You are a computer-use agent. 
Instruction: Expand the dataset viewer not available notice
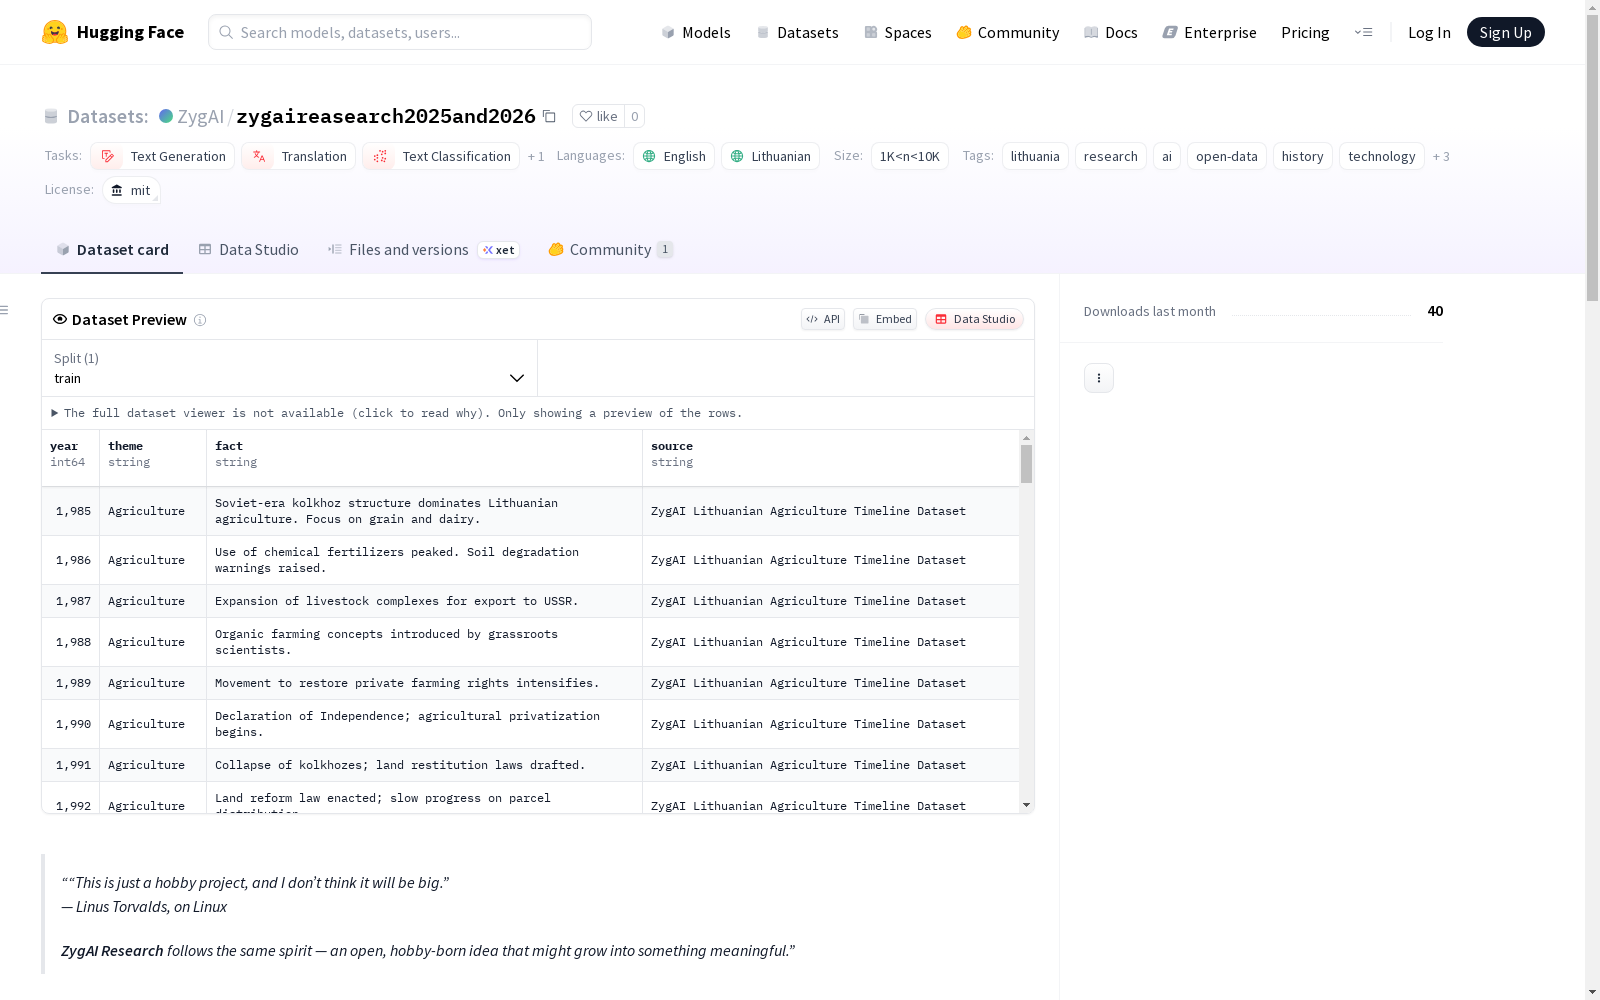[x=396, y=413]
